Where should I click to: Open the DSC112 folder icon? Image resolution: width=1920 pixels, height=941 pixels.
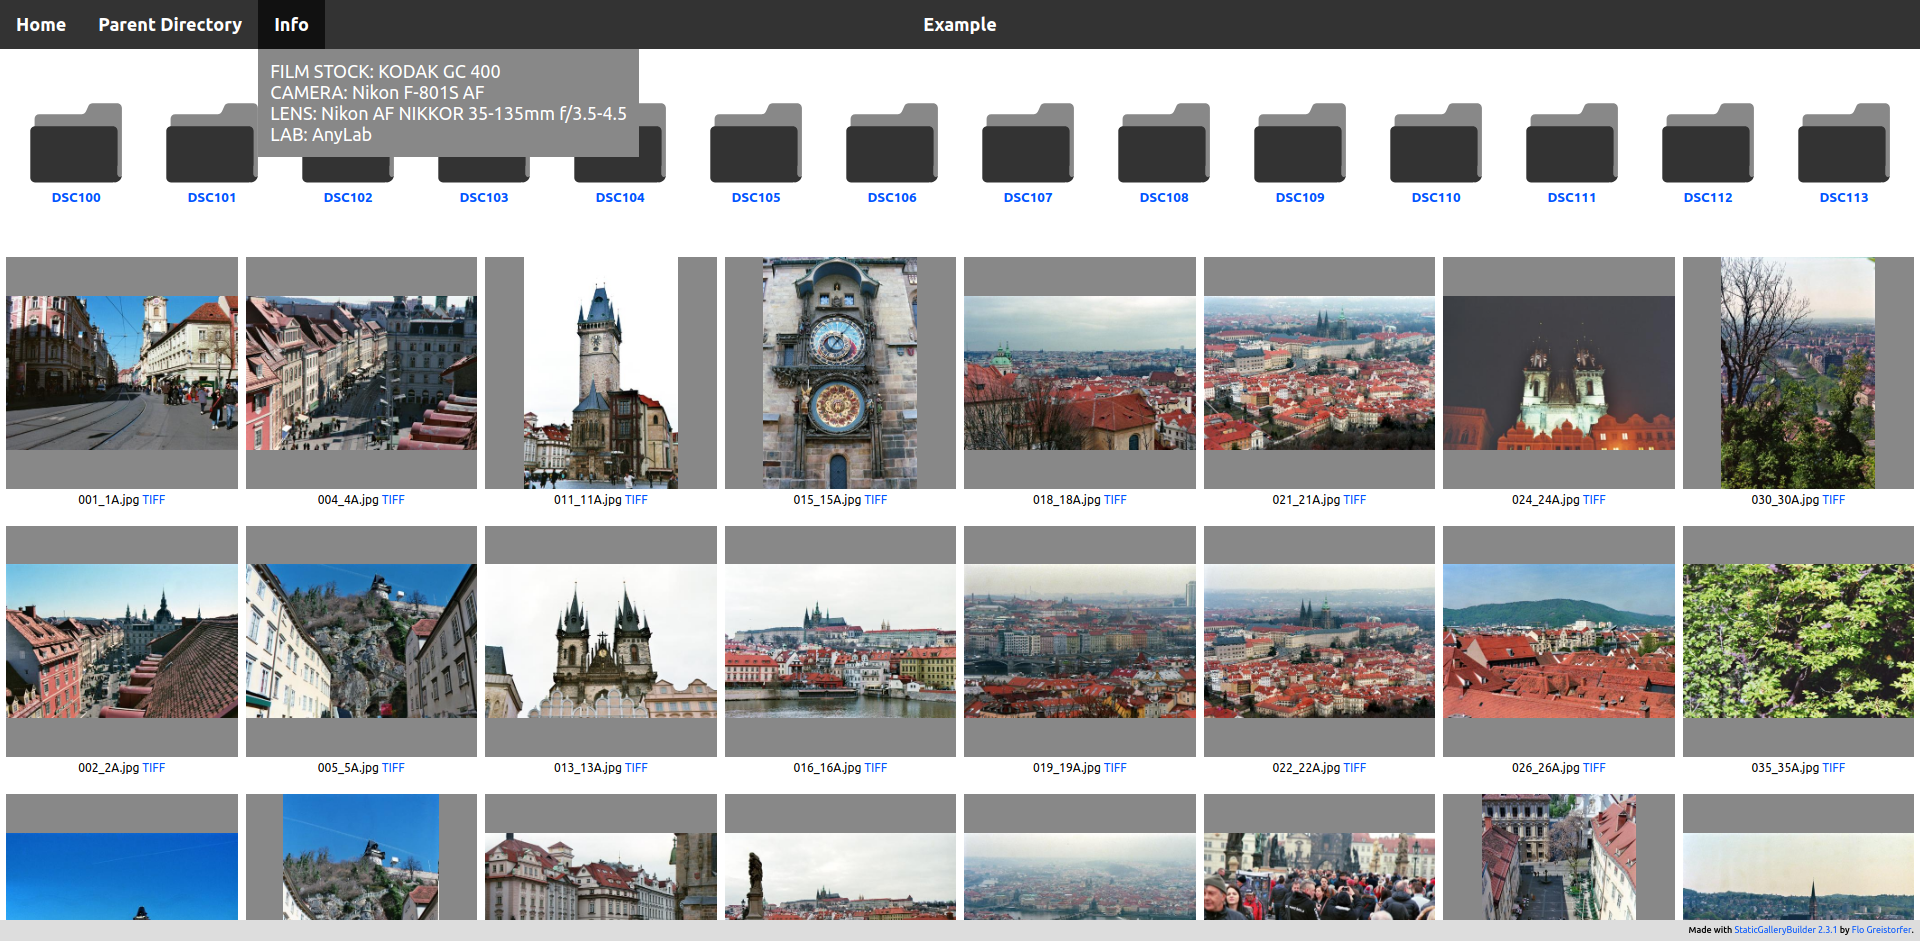coord(1708,143)
